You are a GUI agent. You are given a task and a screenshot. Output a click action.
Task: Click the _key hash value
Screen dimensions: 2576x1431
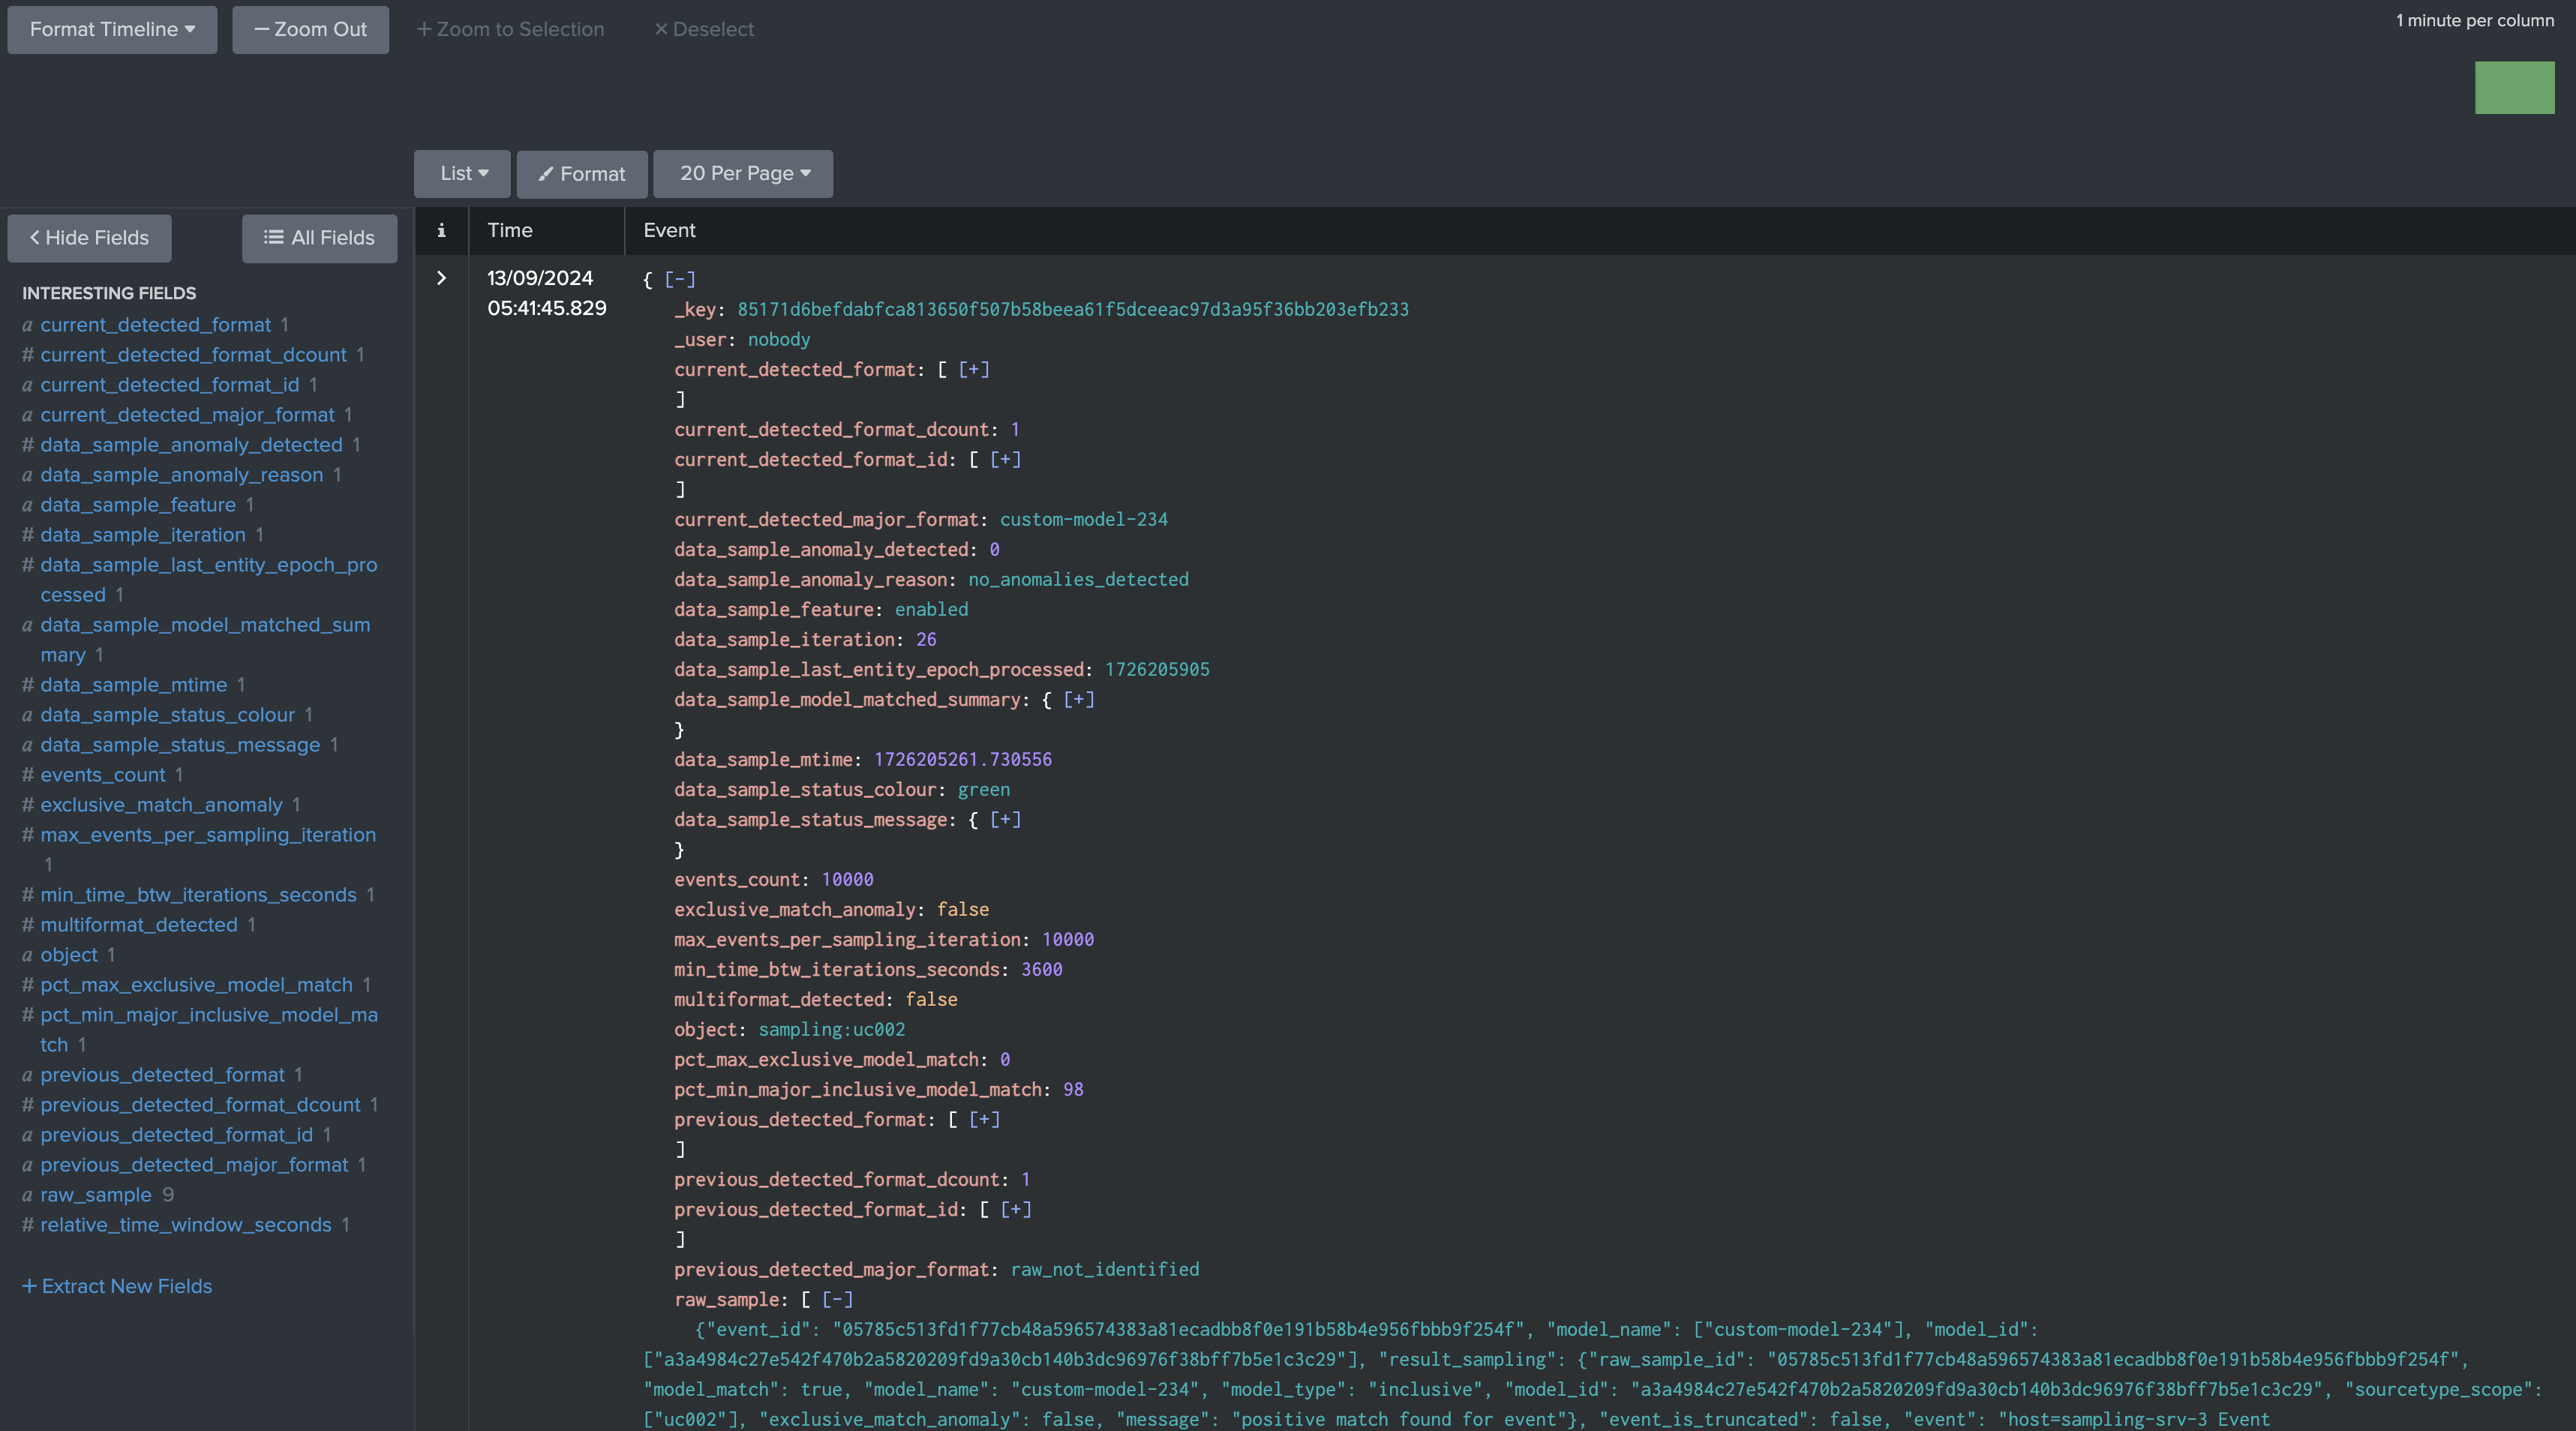[x=1073, y=309]
